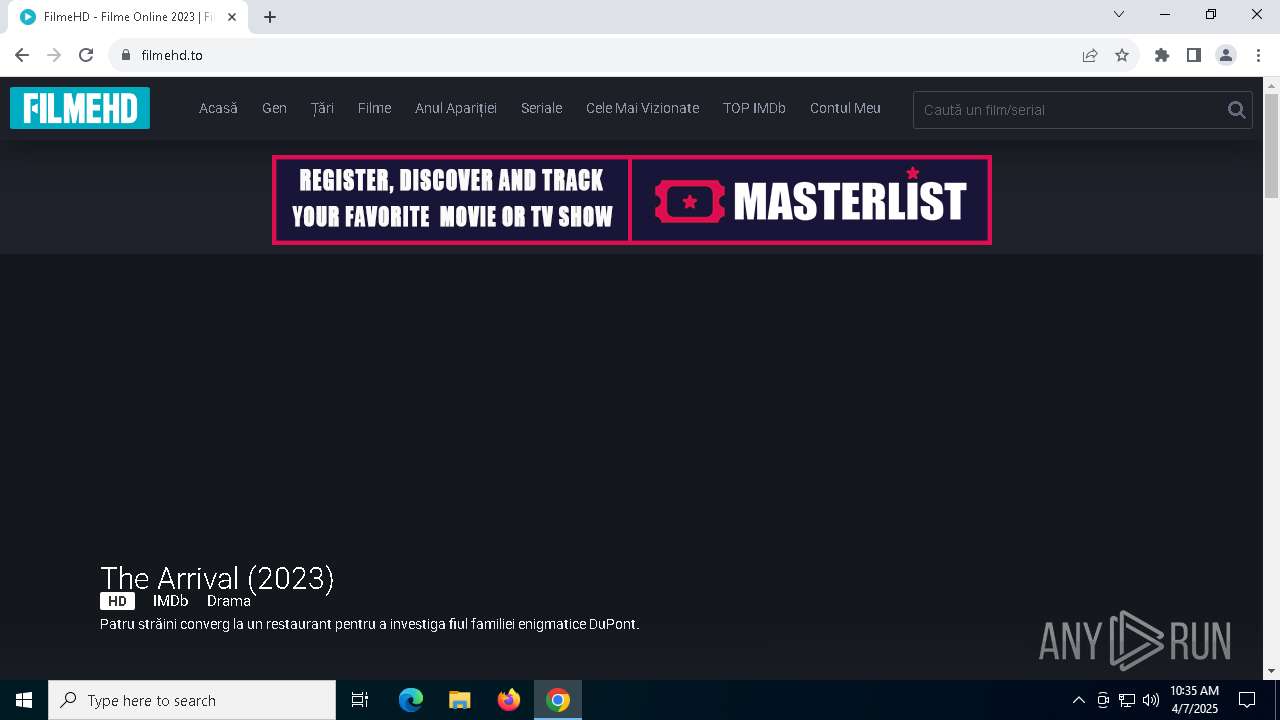The image size is (1280, 720).
Task: Open notifications center icon
Action: 1247,700
